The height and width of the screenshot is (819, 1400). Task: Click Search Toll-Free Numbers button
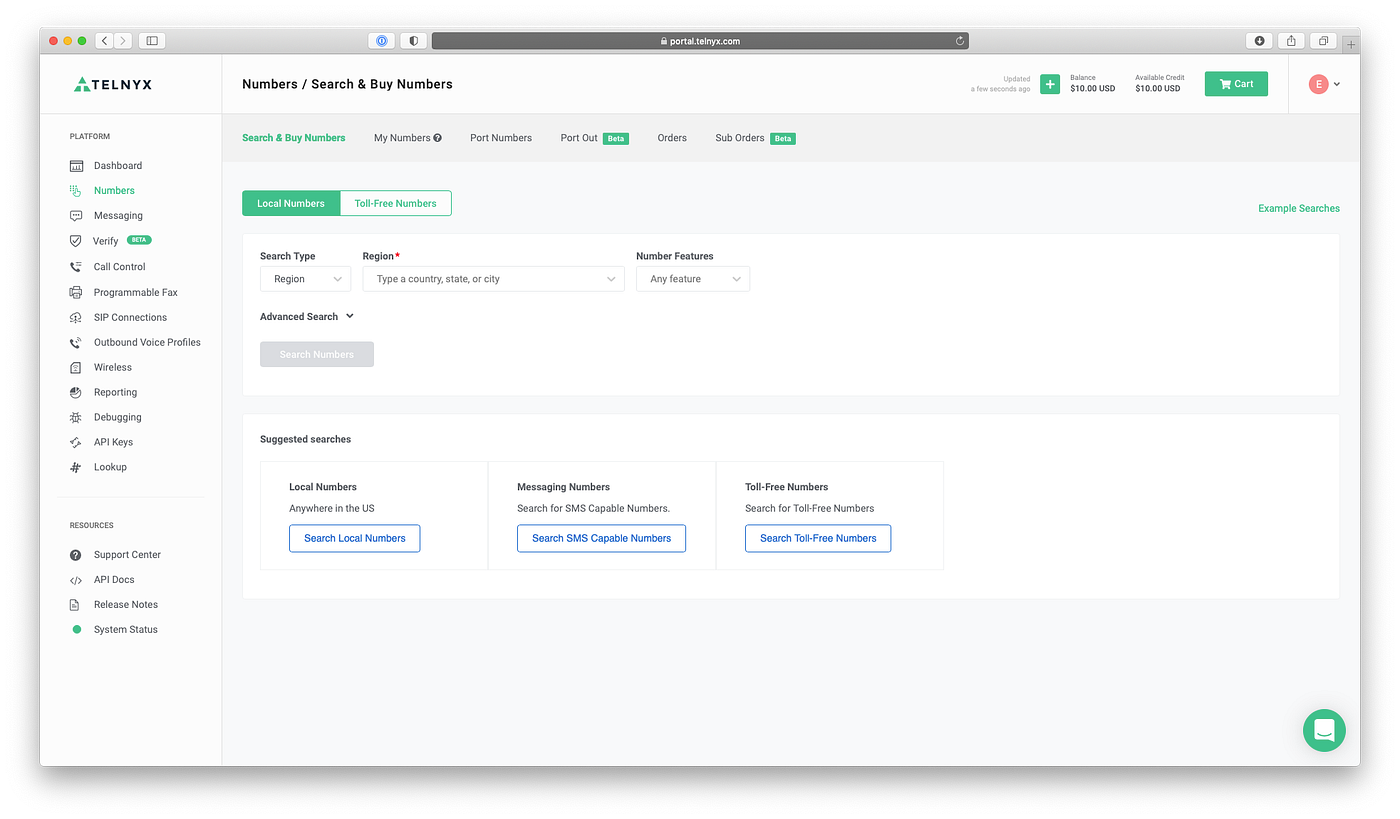[818, 538]
